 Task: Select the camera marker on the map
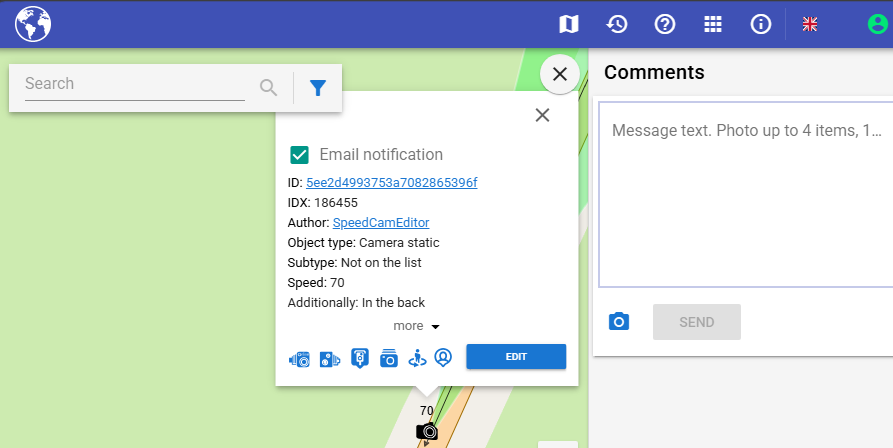(427, 432)
